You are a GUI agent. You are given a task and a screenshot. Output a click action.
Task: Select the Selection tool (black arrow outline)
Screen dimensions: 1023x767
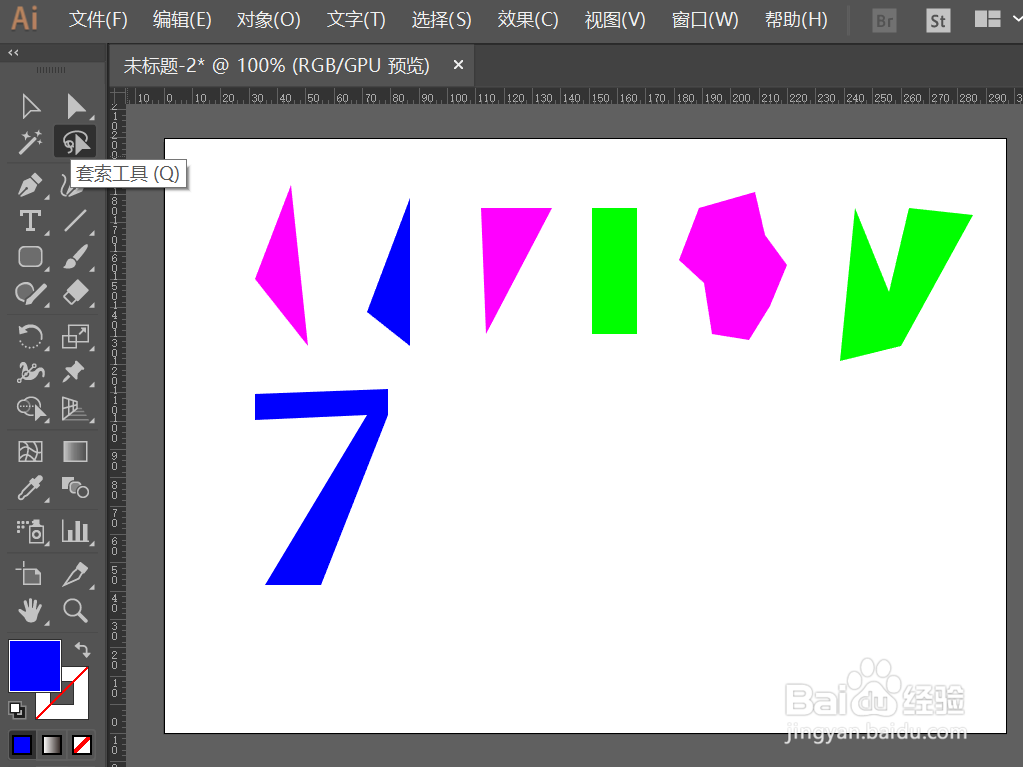(x=30, y=107)
